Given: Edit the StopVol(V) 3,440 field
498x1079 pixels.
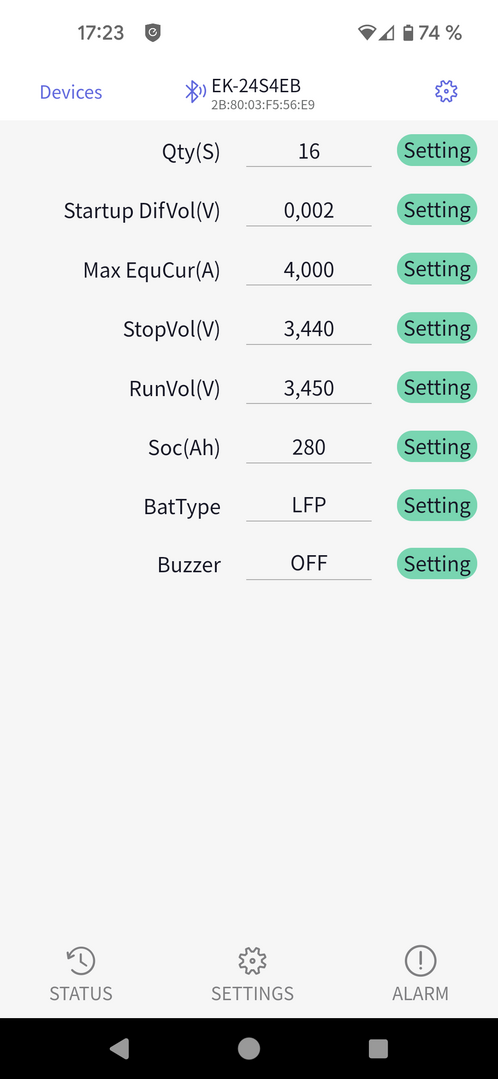Looking at the screenshot, I should (309, 329).
